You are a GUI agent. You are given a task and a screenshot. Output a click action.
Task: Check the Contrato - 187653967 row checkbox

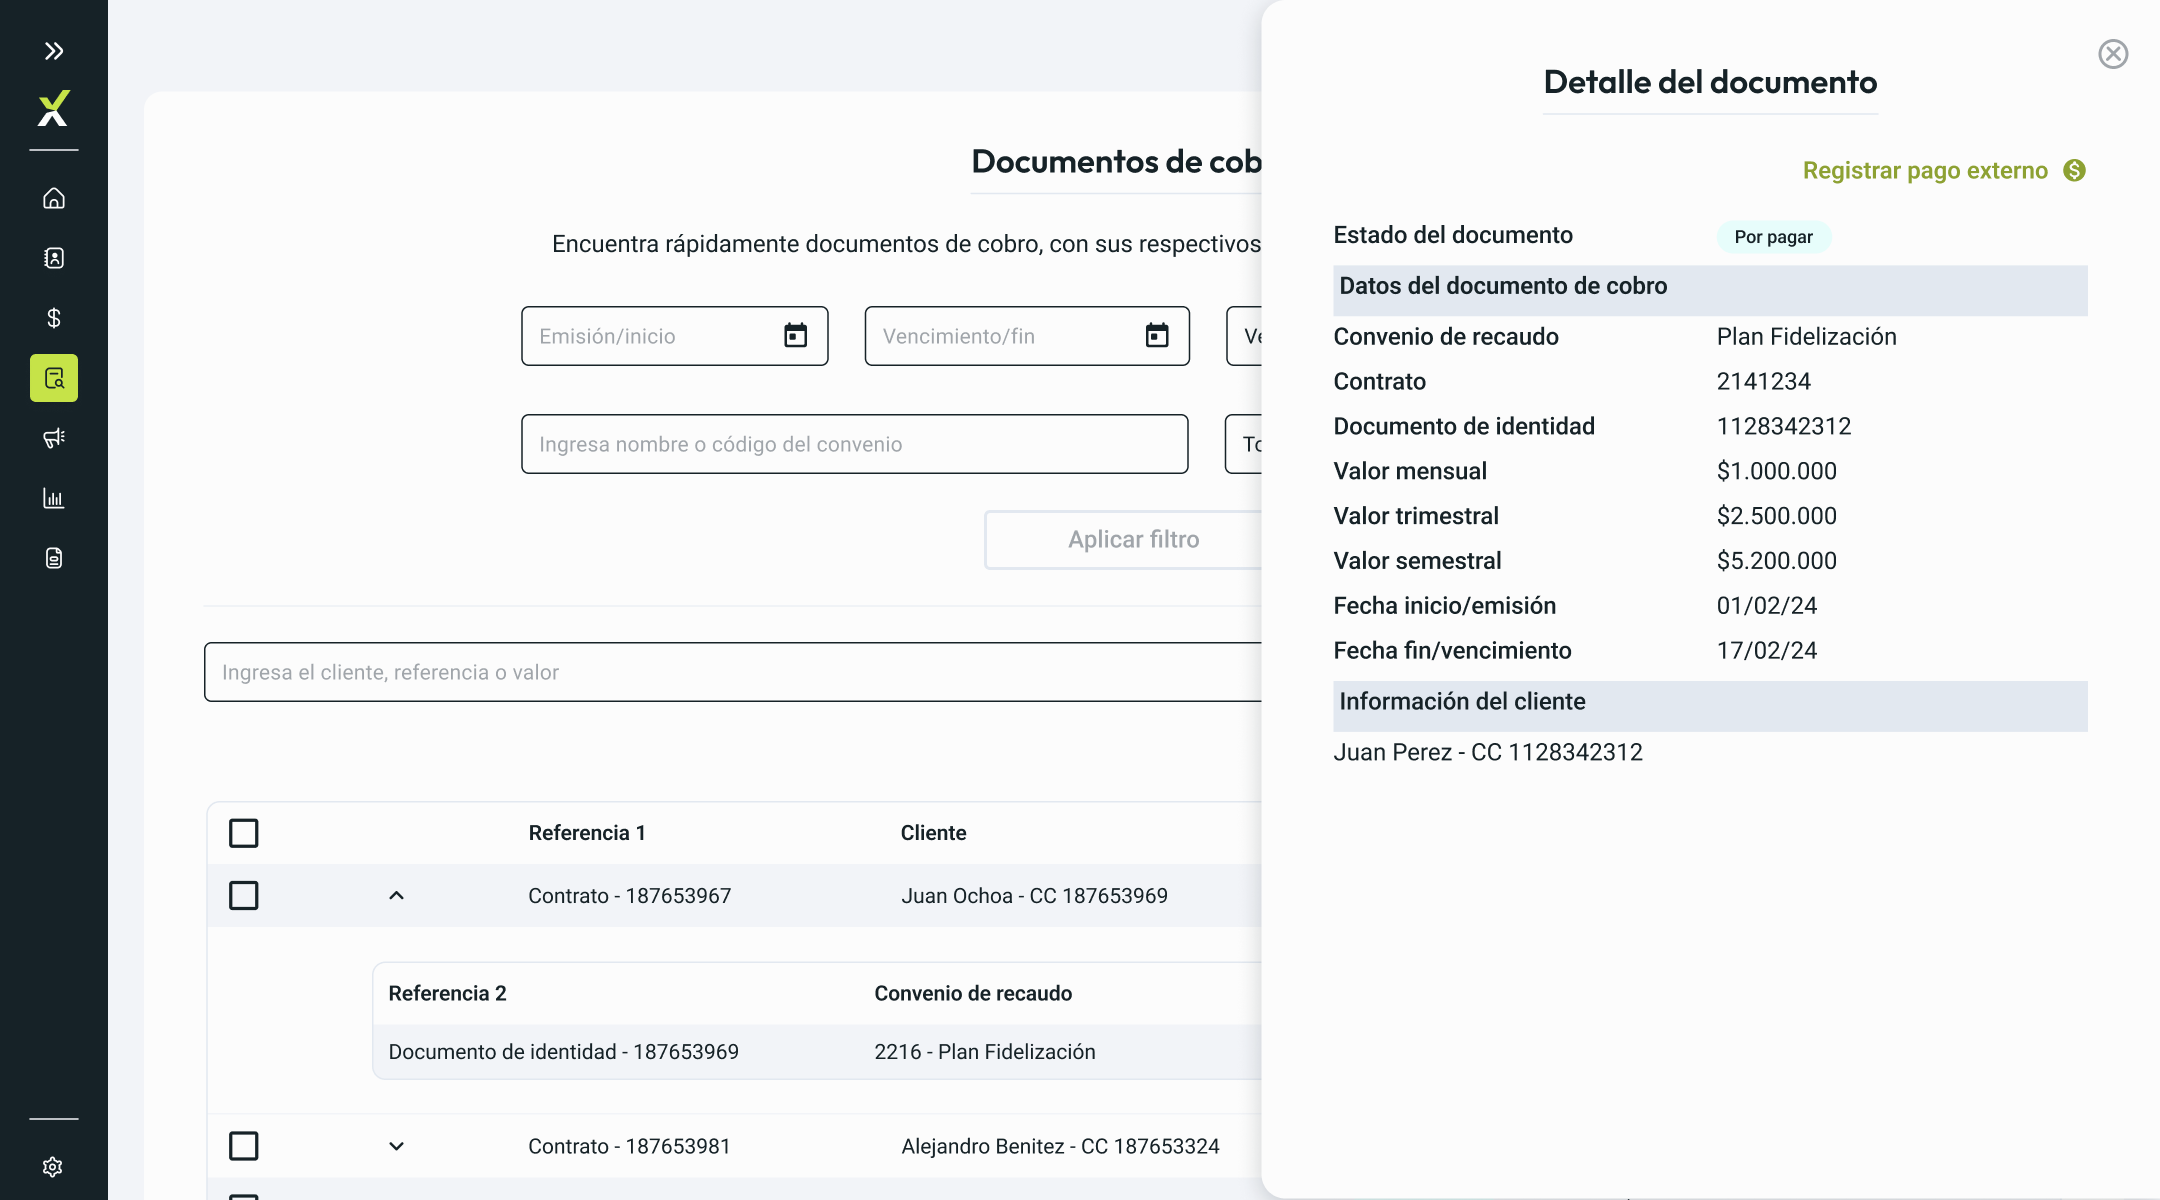tap(244, 895)
